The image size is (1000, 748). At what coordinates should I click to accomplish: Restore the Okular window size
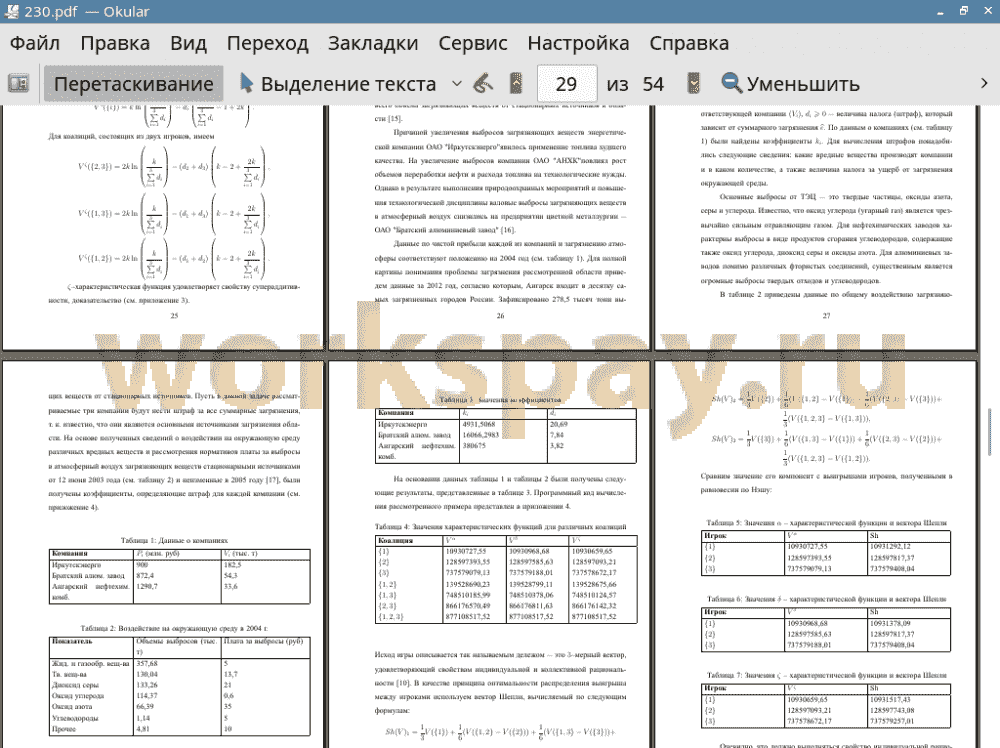[x=964, y=11]
